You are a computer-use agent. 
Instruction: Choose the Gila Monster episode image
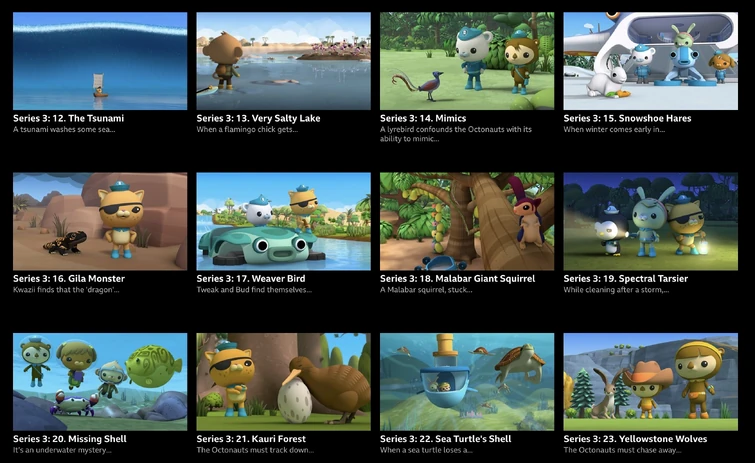tap(100, 221)
